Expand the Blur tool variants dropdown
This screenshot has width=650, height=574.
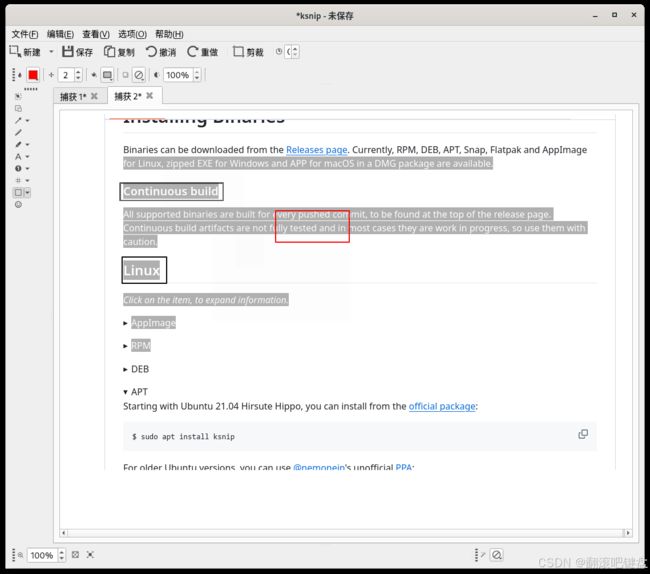click(27, 181)
